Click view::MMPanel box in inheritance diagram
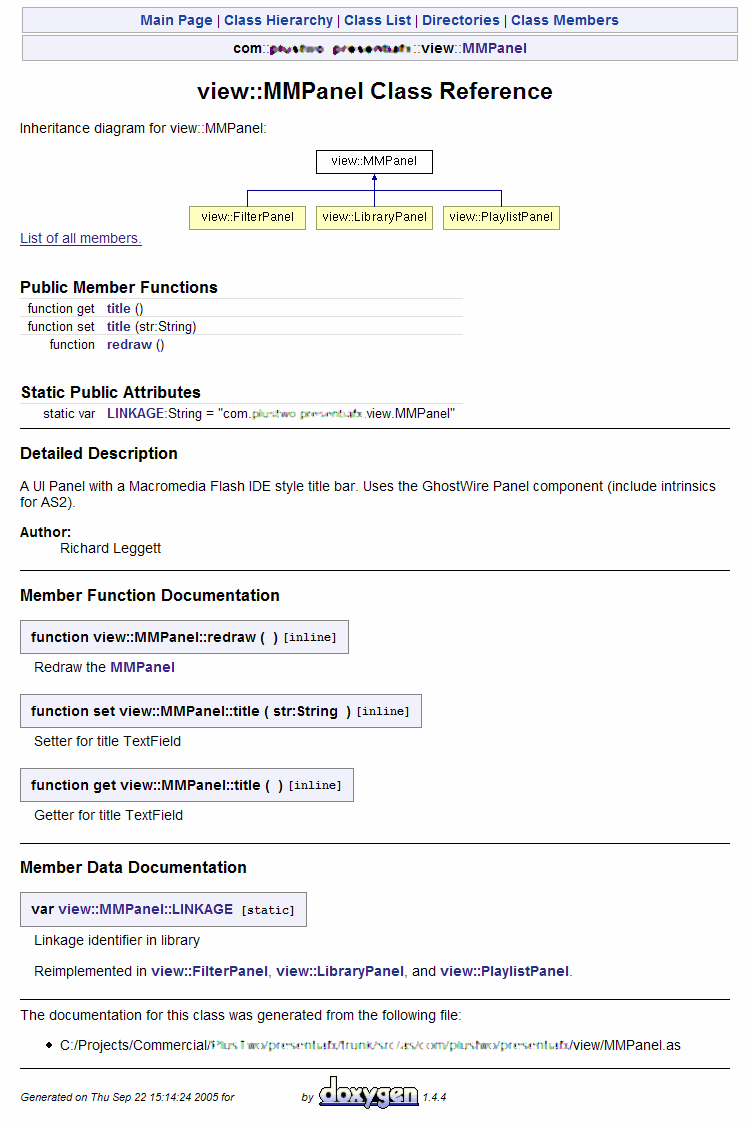The image size is (750, 1128). pyautogui.click(x=374, y=161)
